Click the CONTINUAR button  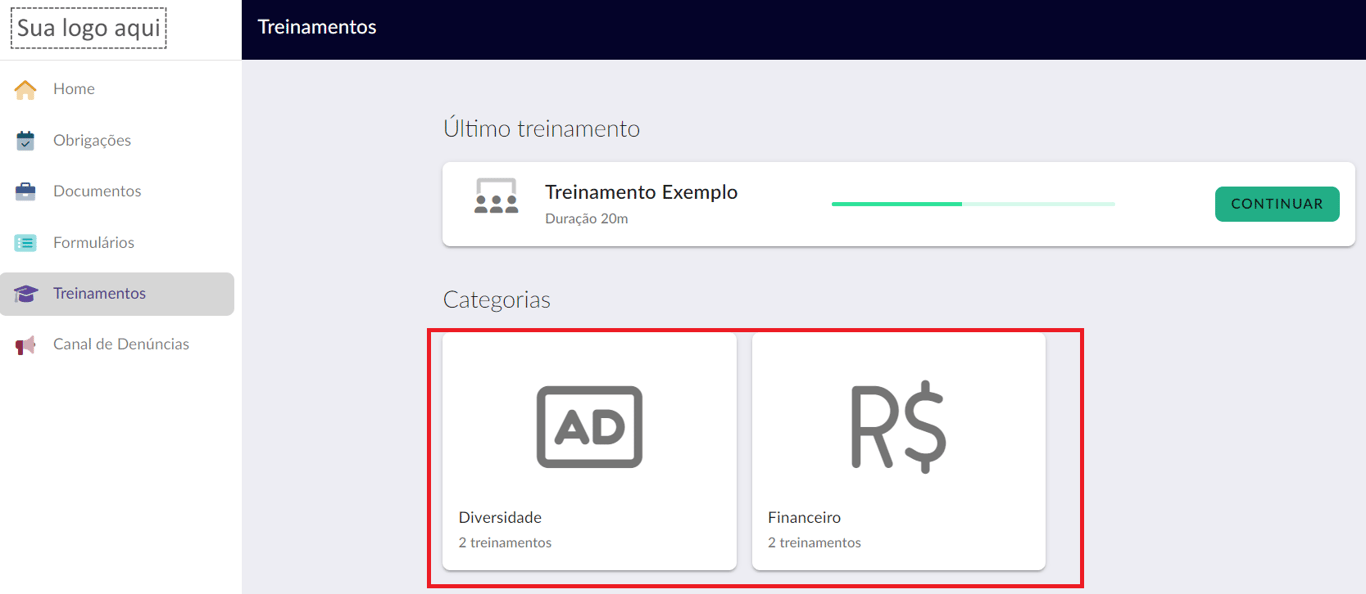[x=1277, y=204]
